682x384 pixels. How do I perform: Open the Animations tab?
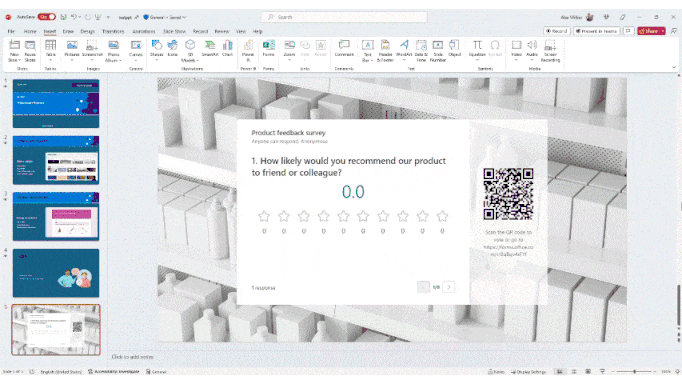pos(144,31)
